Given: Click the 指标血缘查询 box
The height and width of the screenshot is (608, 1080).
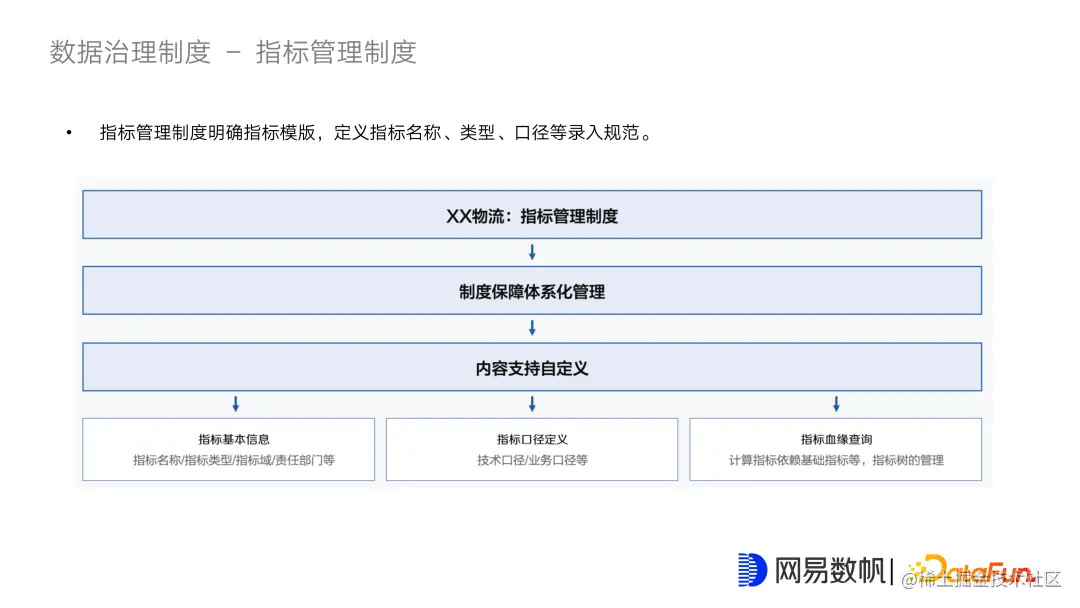Looking at the screenshot, I should pos(836,449).
